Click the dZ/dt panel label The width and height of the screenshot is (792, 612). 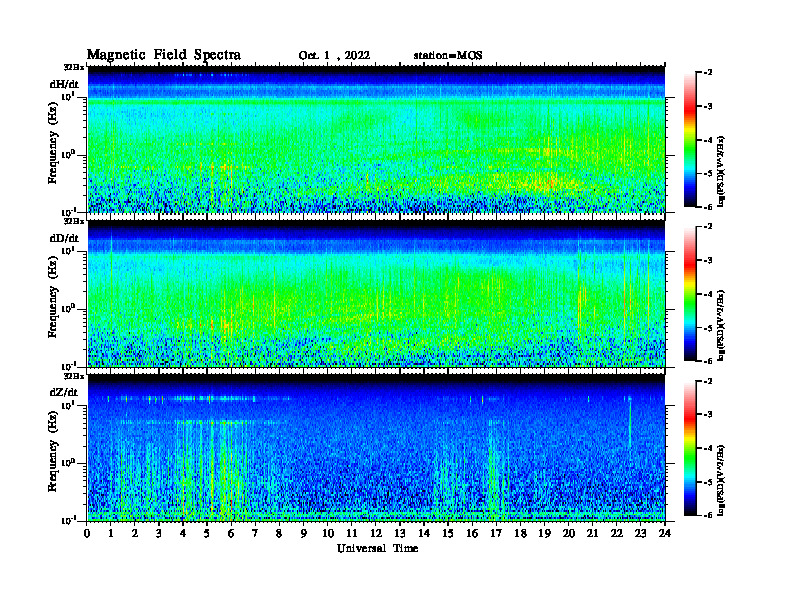tap(64, 392)
